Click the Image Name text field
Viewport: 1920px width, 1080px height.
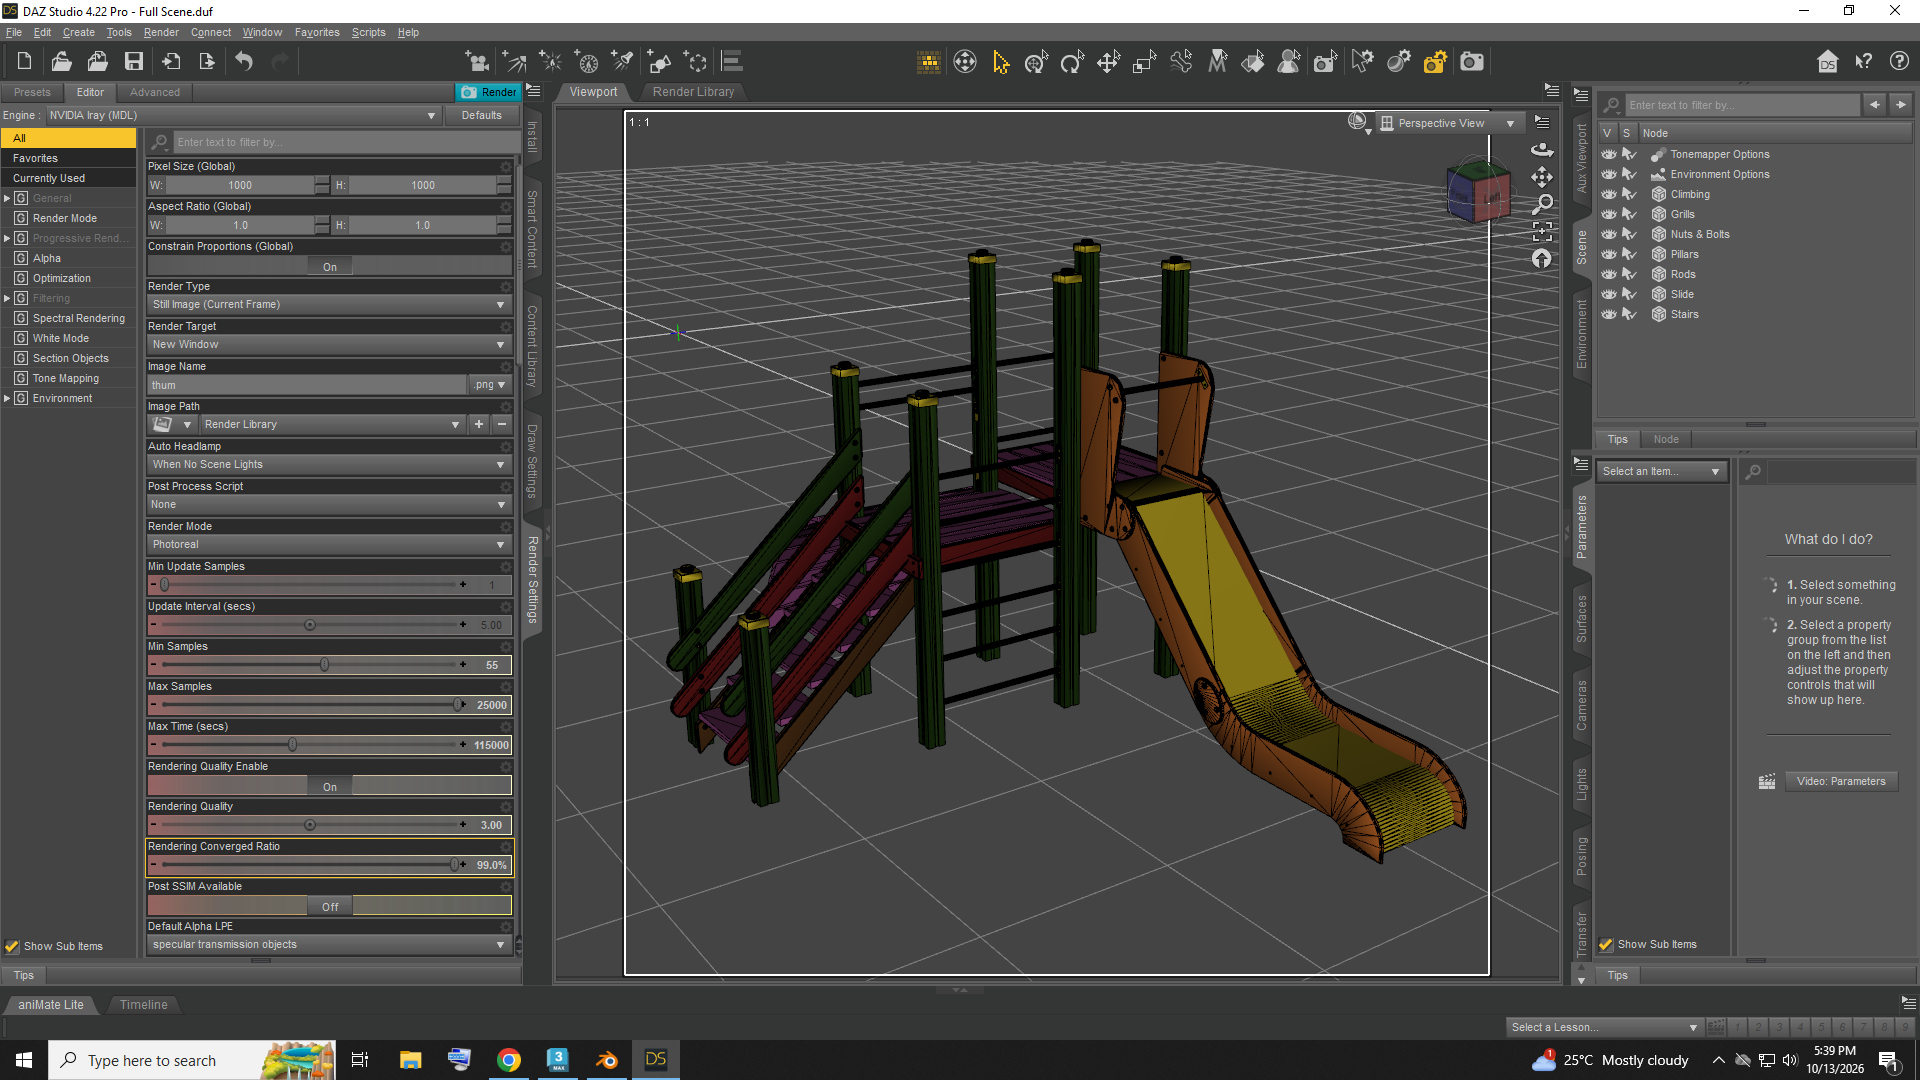coord(307,385)
